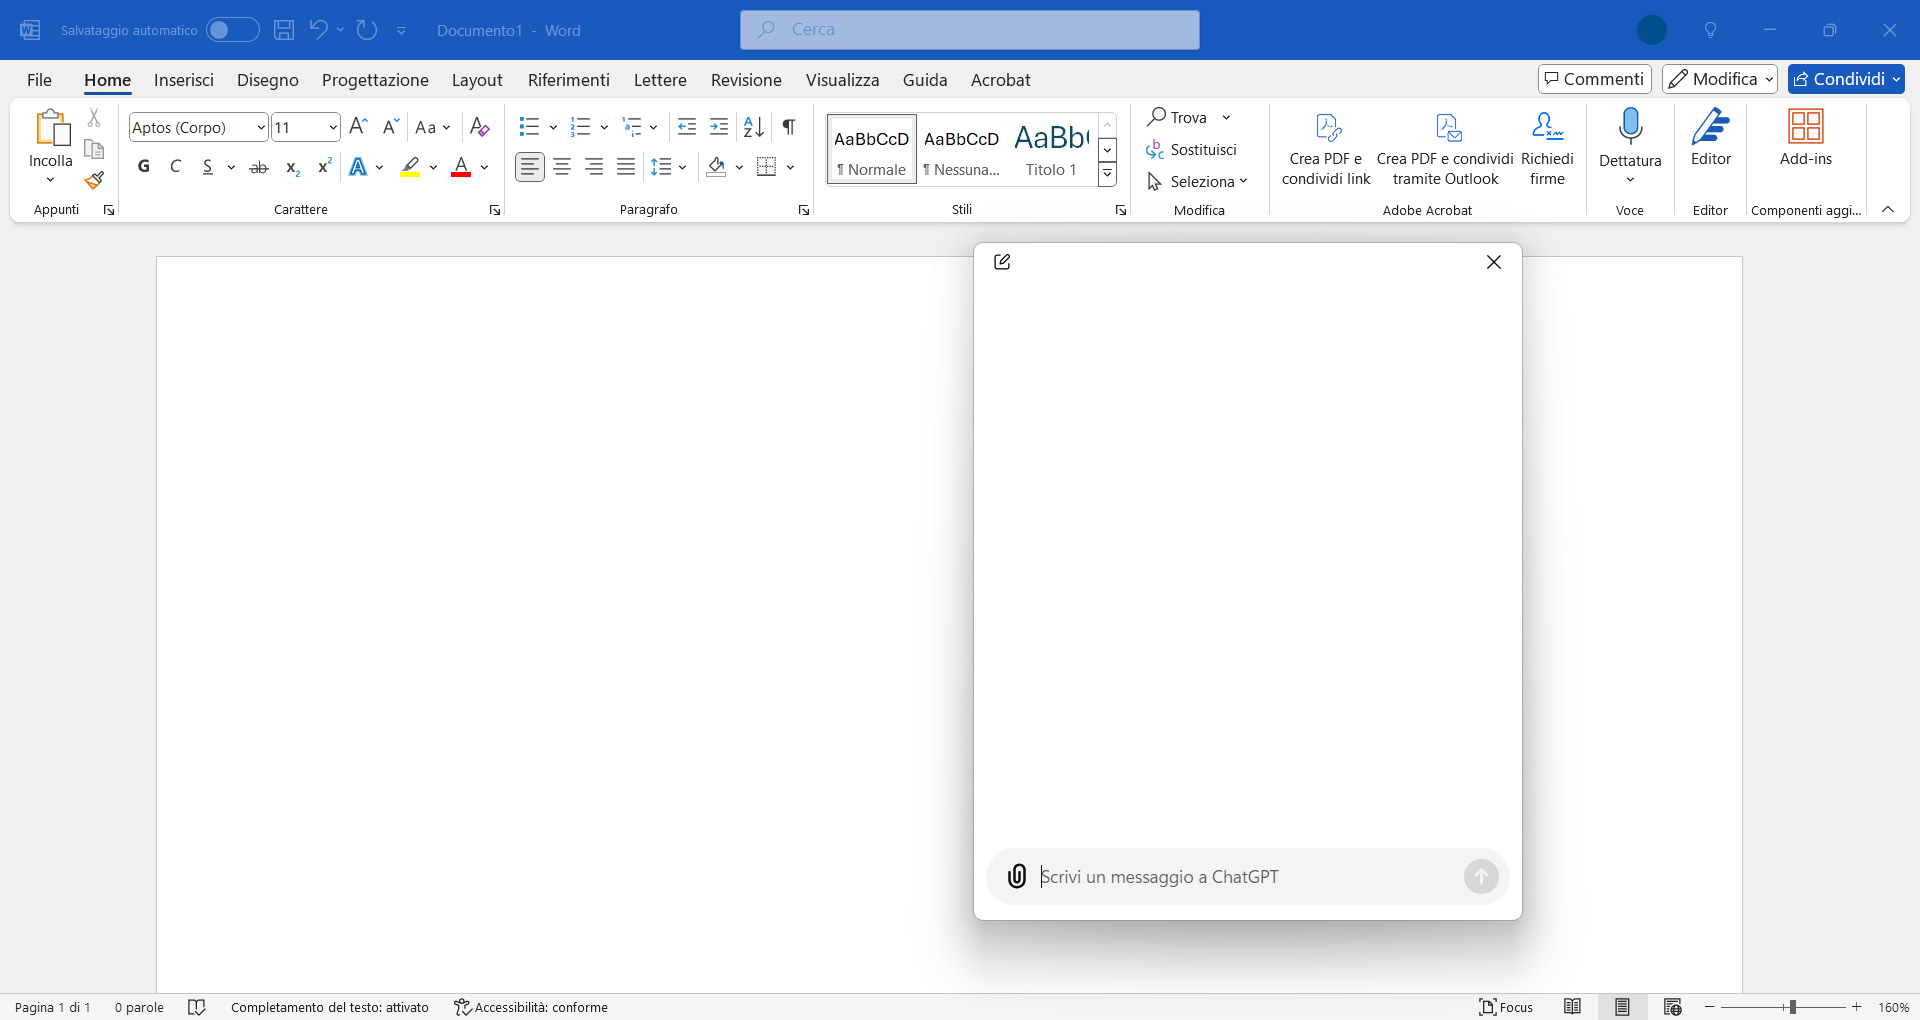Screen dimensions: 1920x1020
Task: Click the Dettatura microphone icon
Action: pos(1630,128)
